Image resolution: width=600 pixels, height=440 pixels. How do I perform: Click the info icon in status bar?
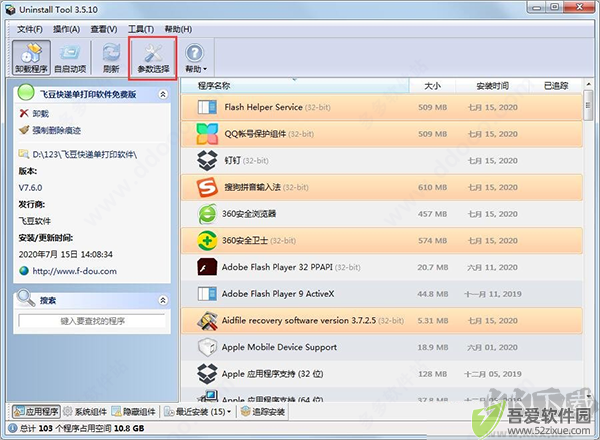pos(13,428)
